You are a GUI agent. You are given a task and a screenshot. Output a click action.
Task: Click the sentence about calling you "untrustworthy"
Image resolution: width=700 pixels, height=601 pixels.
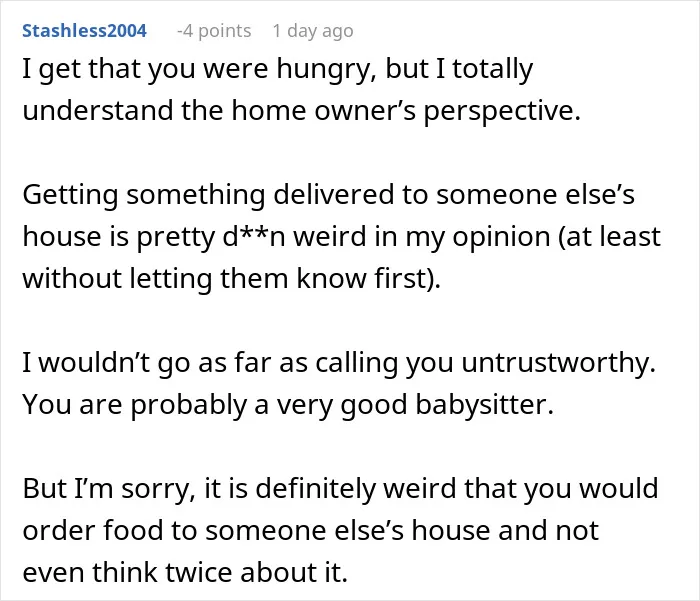339,363
